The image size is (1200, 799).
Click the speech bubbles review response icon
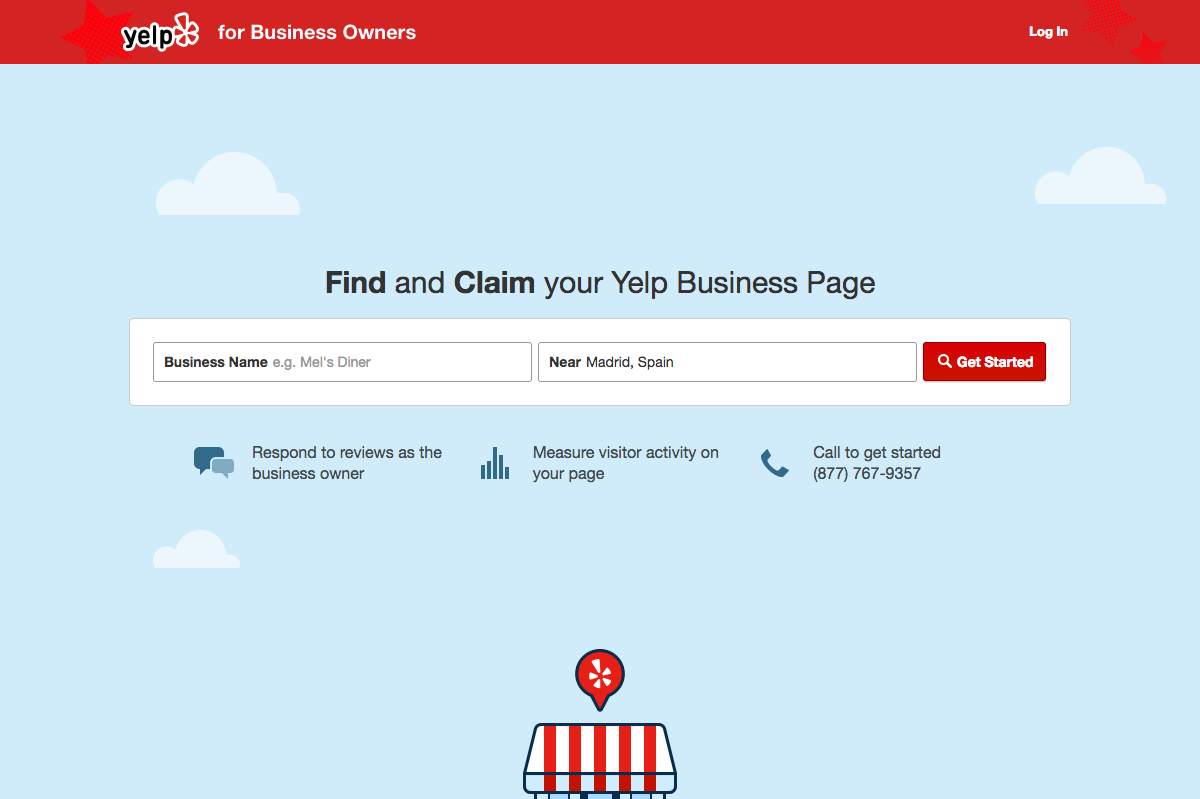click(x=214, y=462)
